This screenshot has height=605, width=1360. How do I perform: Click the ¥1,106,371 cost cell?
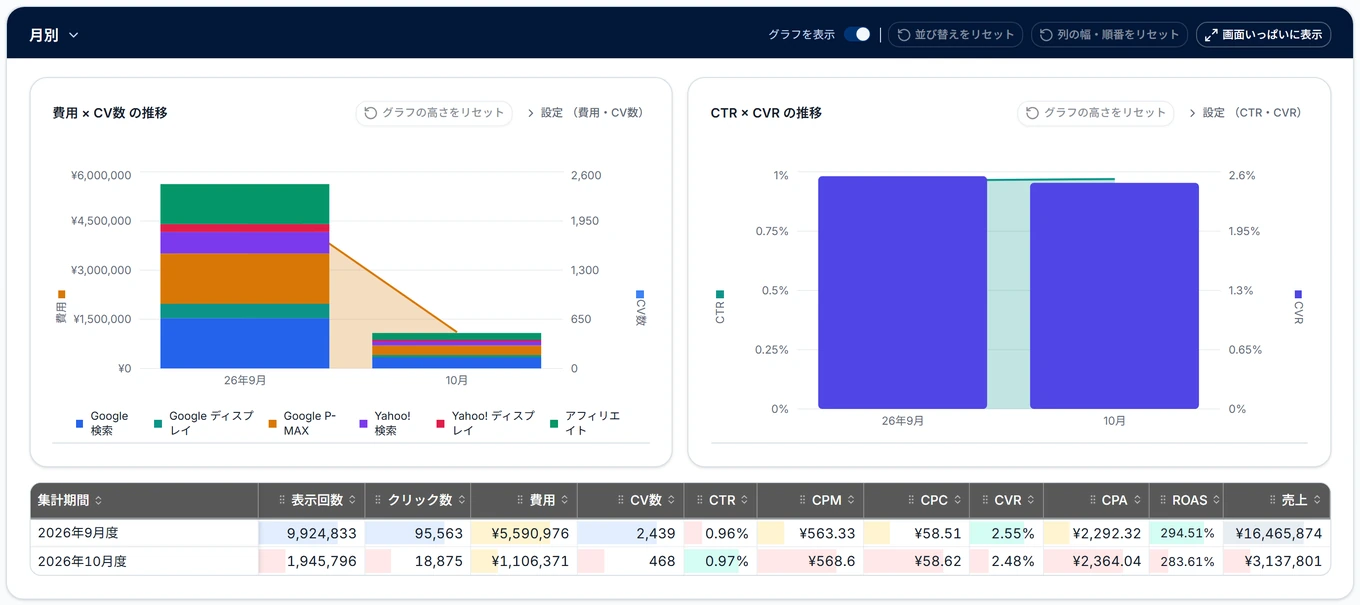[x=524, y=561]
